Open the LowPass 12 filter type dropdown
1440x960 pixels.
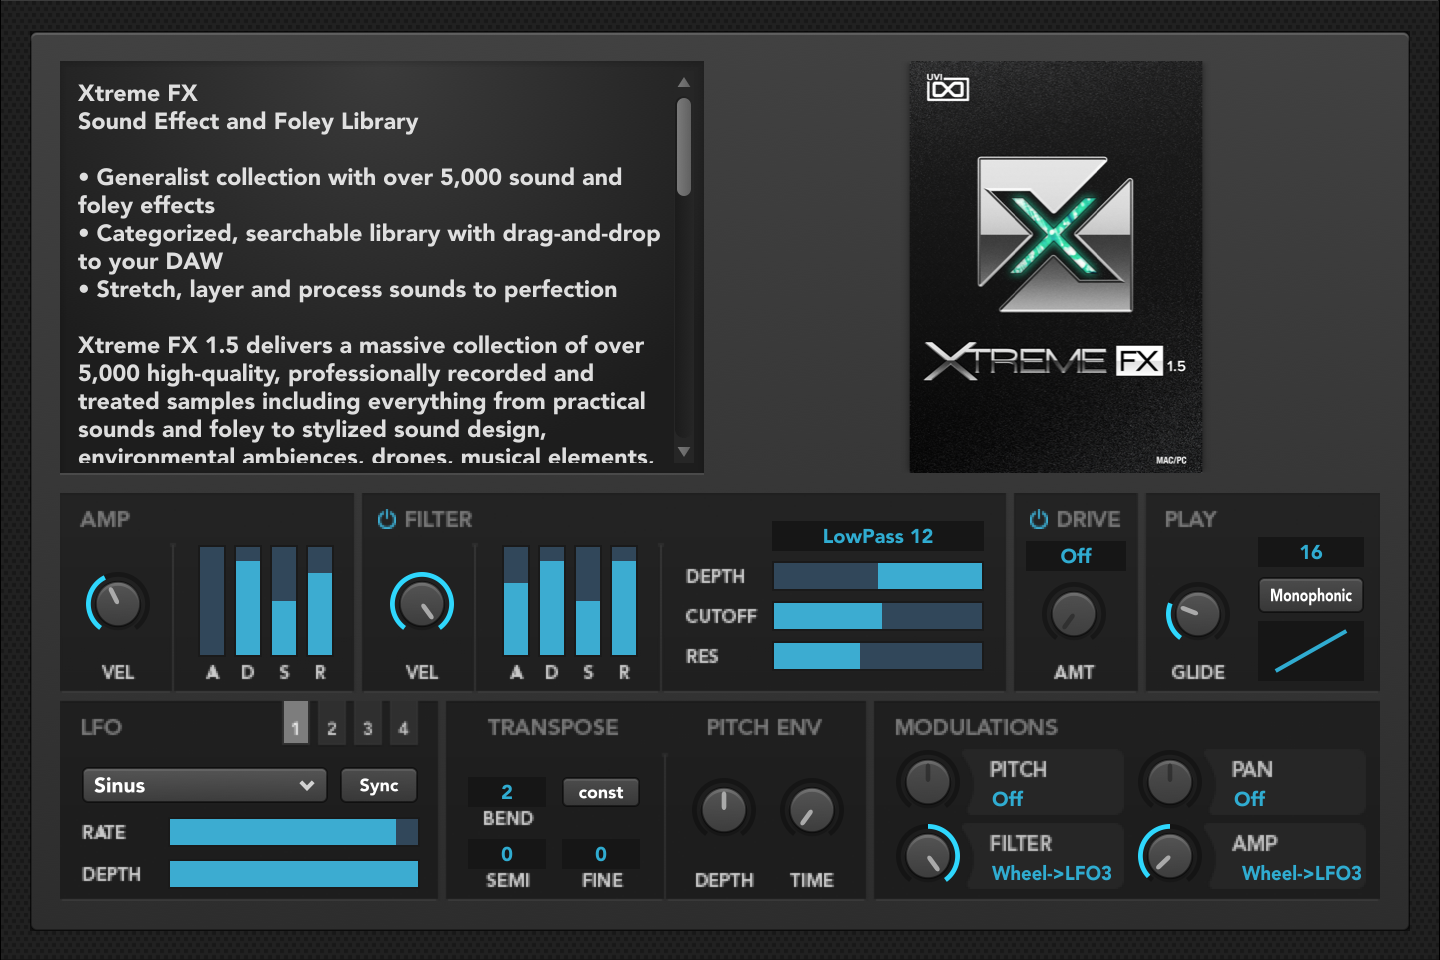pyautogui.click(x=877, y=536)
